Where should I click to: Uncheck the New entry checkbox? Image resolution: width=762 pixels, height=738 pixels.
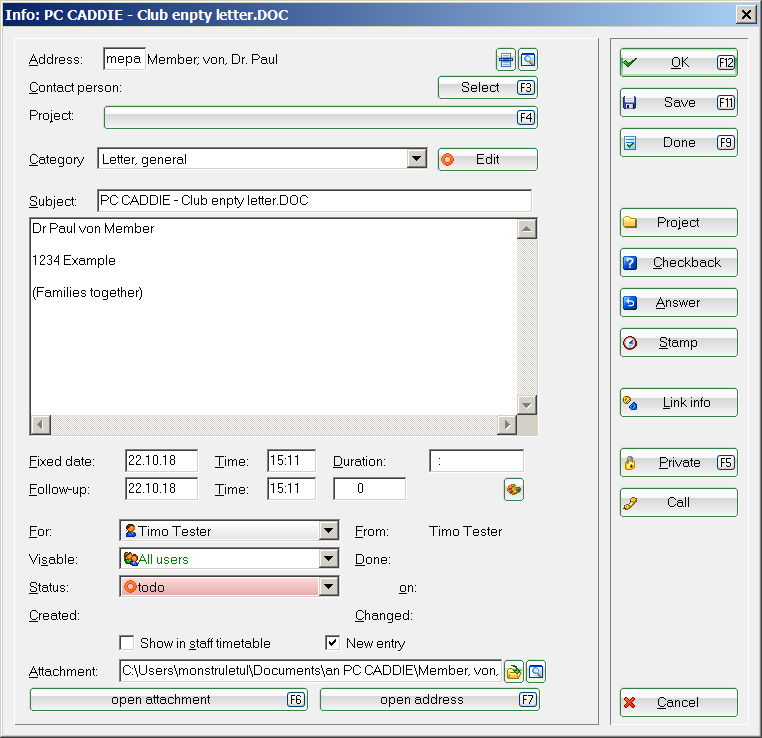[333, 643]
